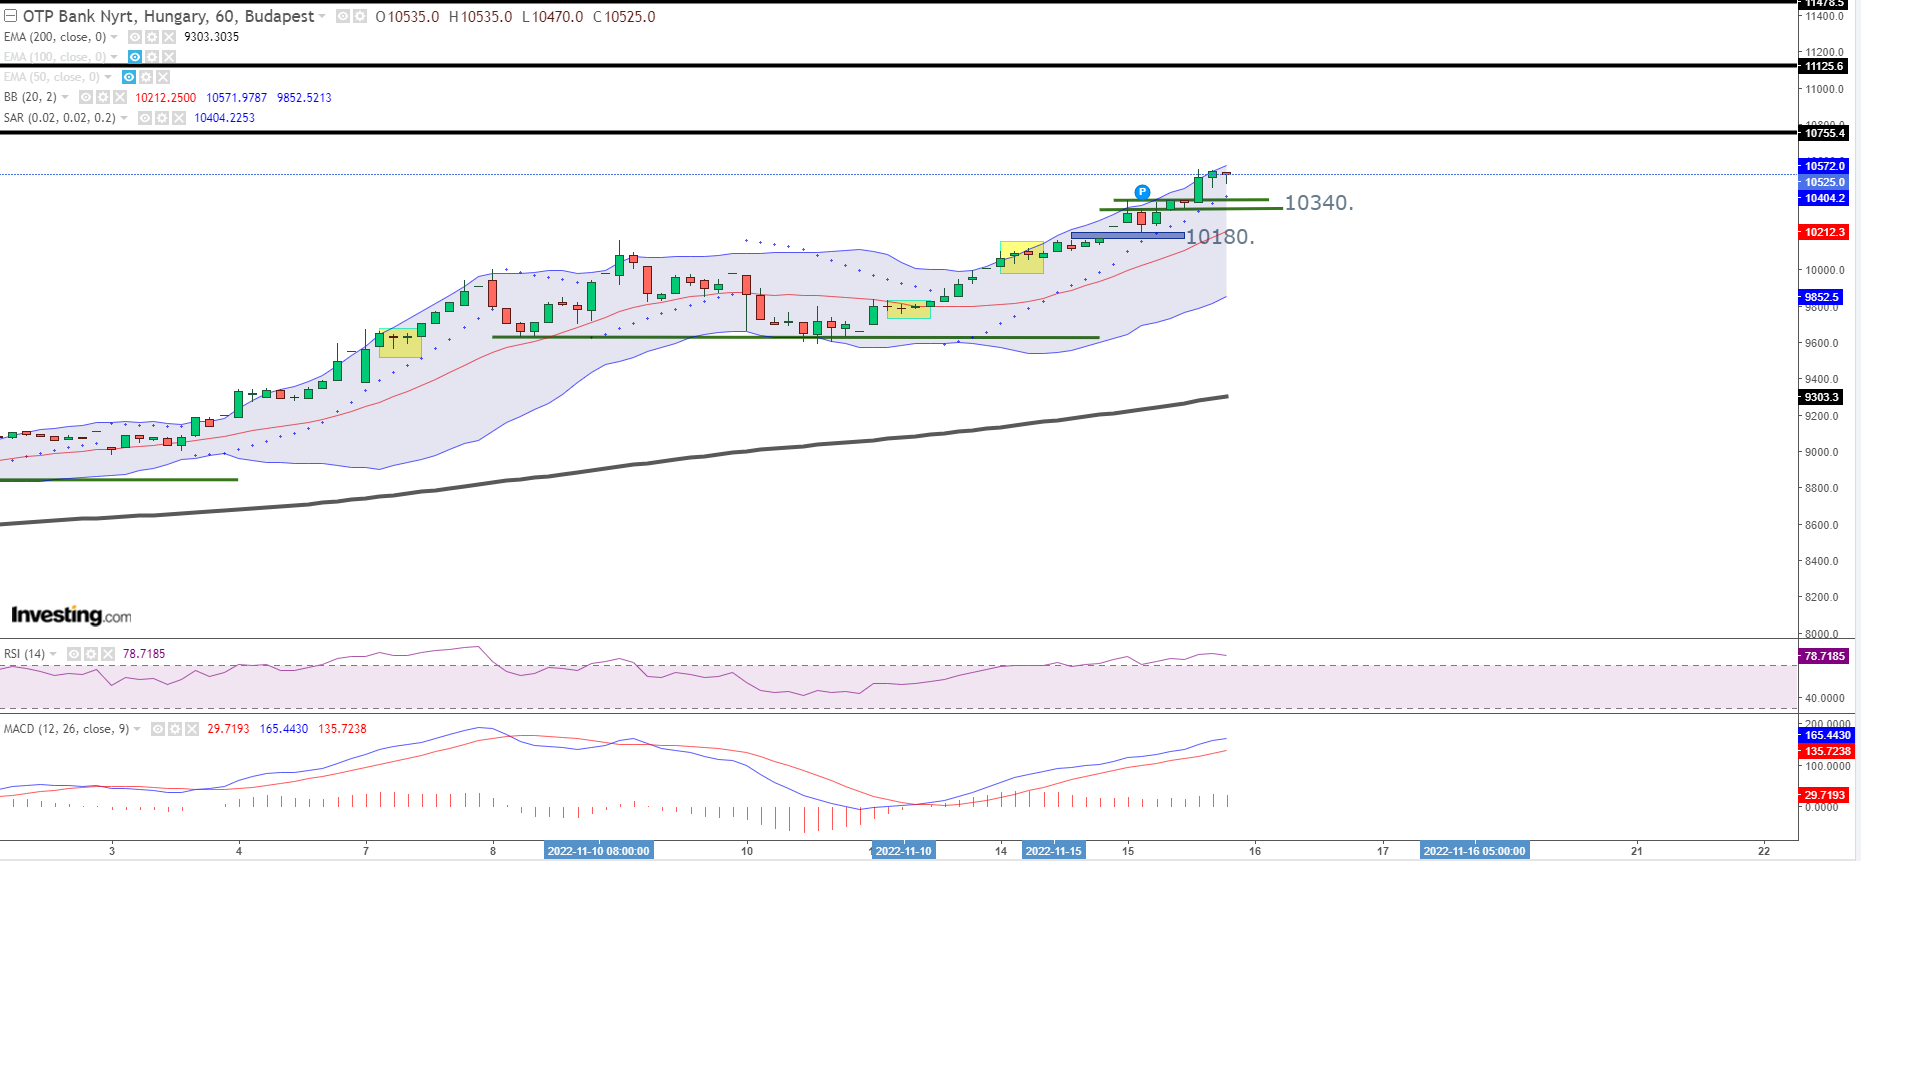Open settings for EMA 200 indicator

(152, 37)
